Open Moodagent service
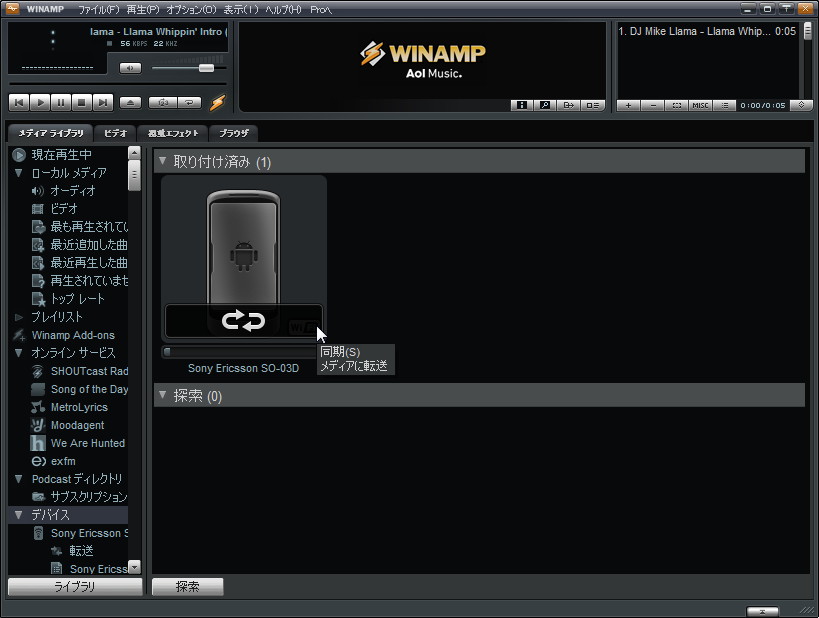This screenshot has width=819, height=618. pos(77,425)
